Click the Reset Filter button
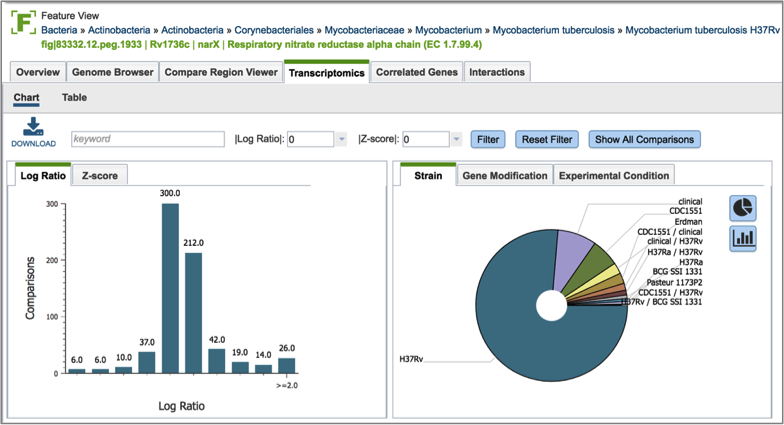The image size is (784, 425). tap(547, 140)
